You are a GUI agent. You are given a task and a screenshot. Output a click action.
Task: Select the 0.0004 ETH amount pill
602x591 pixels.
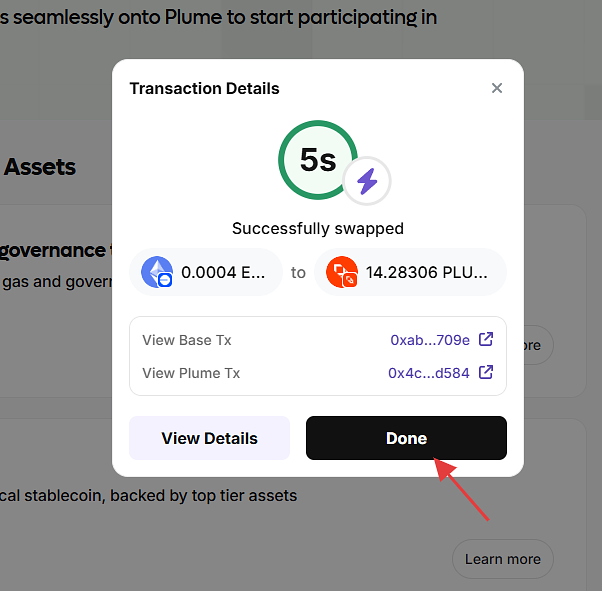(x=206, y=272)
